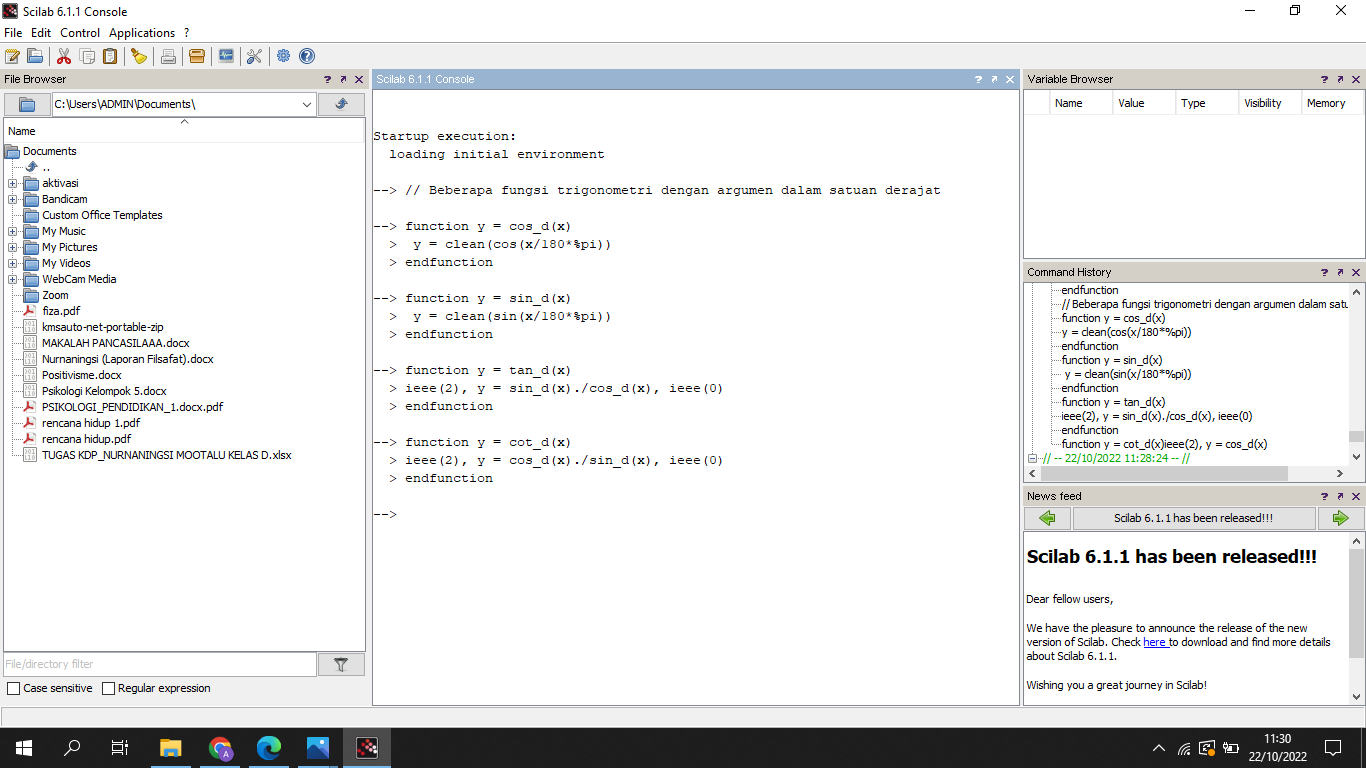Open Microsoft Edge from taskbar
This screenshot has height=768, width=1366.
pos(269,747)
